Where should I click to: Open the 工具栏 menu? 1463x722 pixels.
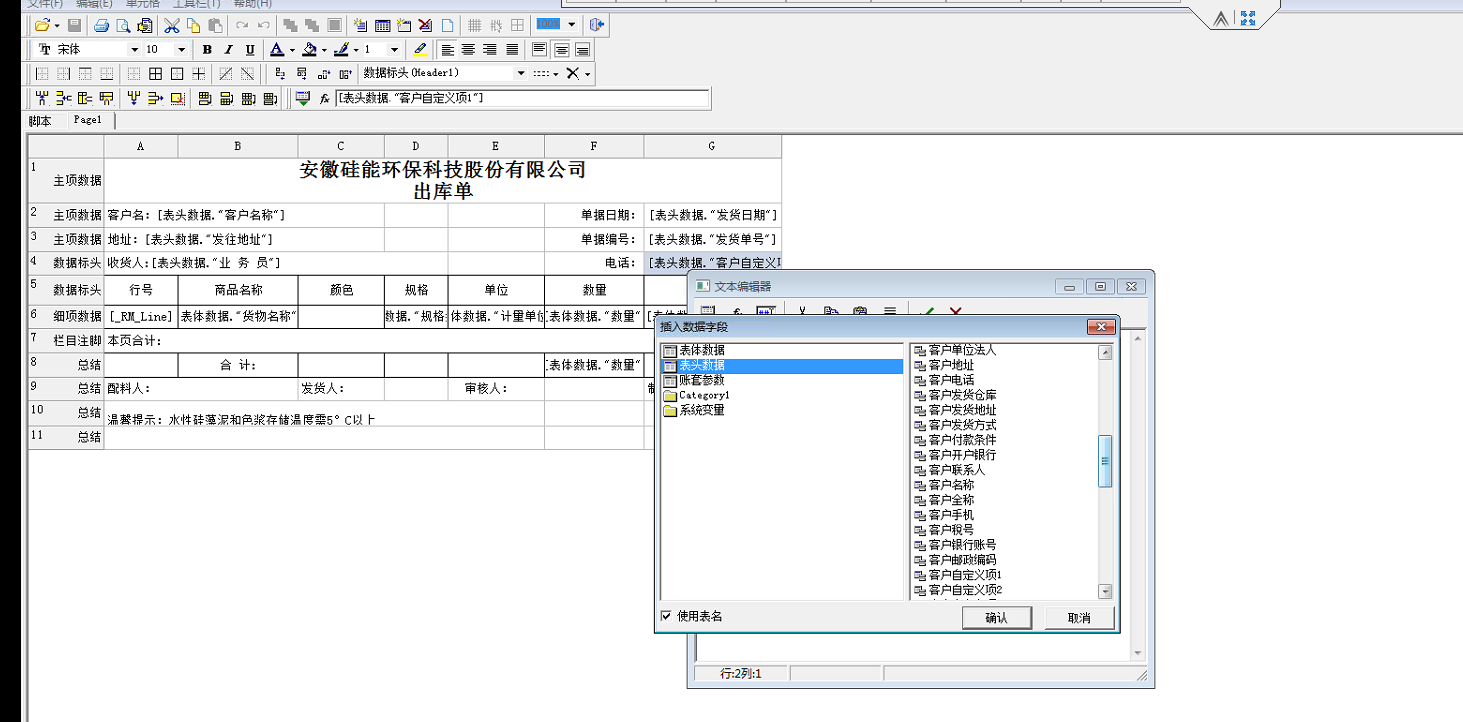[197, 4]
